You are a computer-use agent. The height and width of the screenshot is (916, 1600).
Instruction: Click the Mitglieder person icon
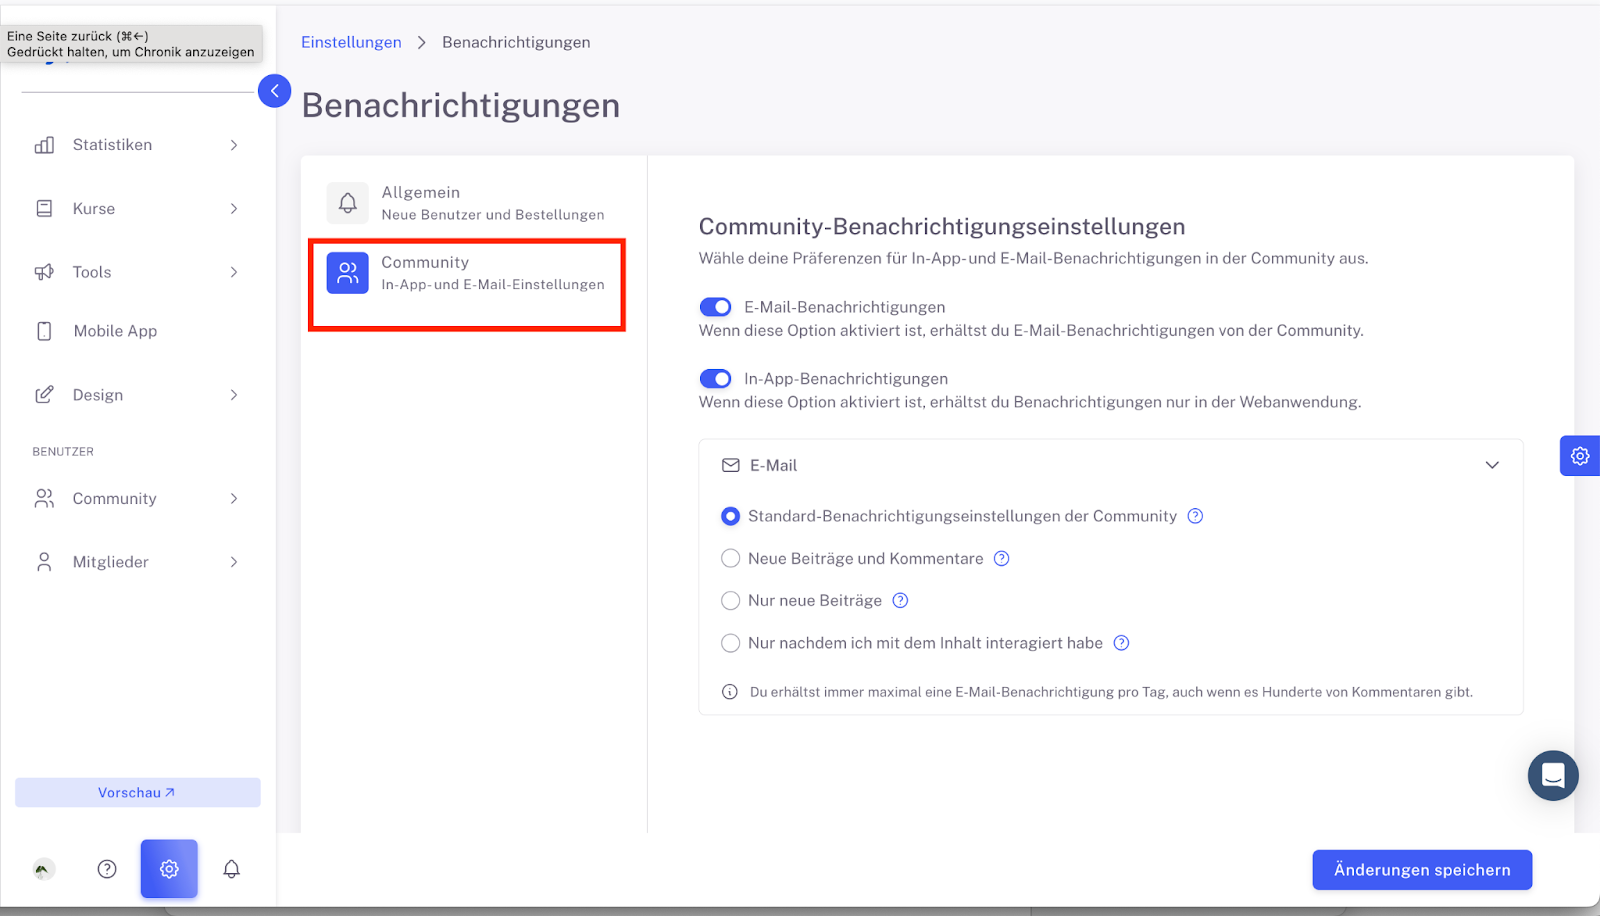(44, 562)
